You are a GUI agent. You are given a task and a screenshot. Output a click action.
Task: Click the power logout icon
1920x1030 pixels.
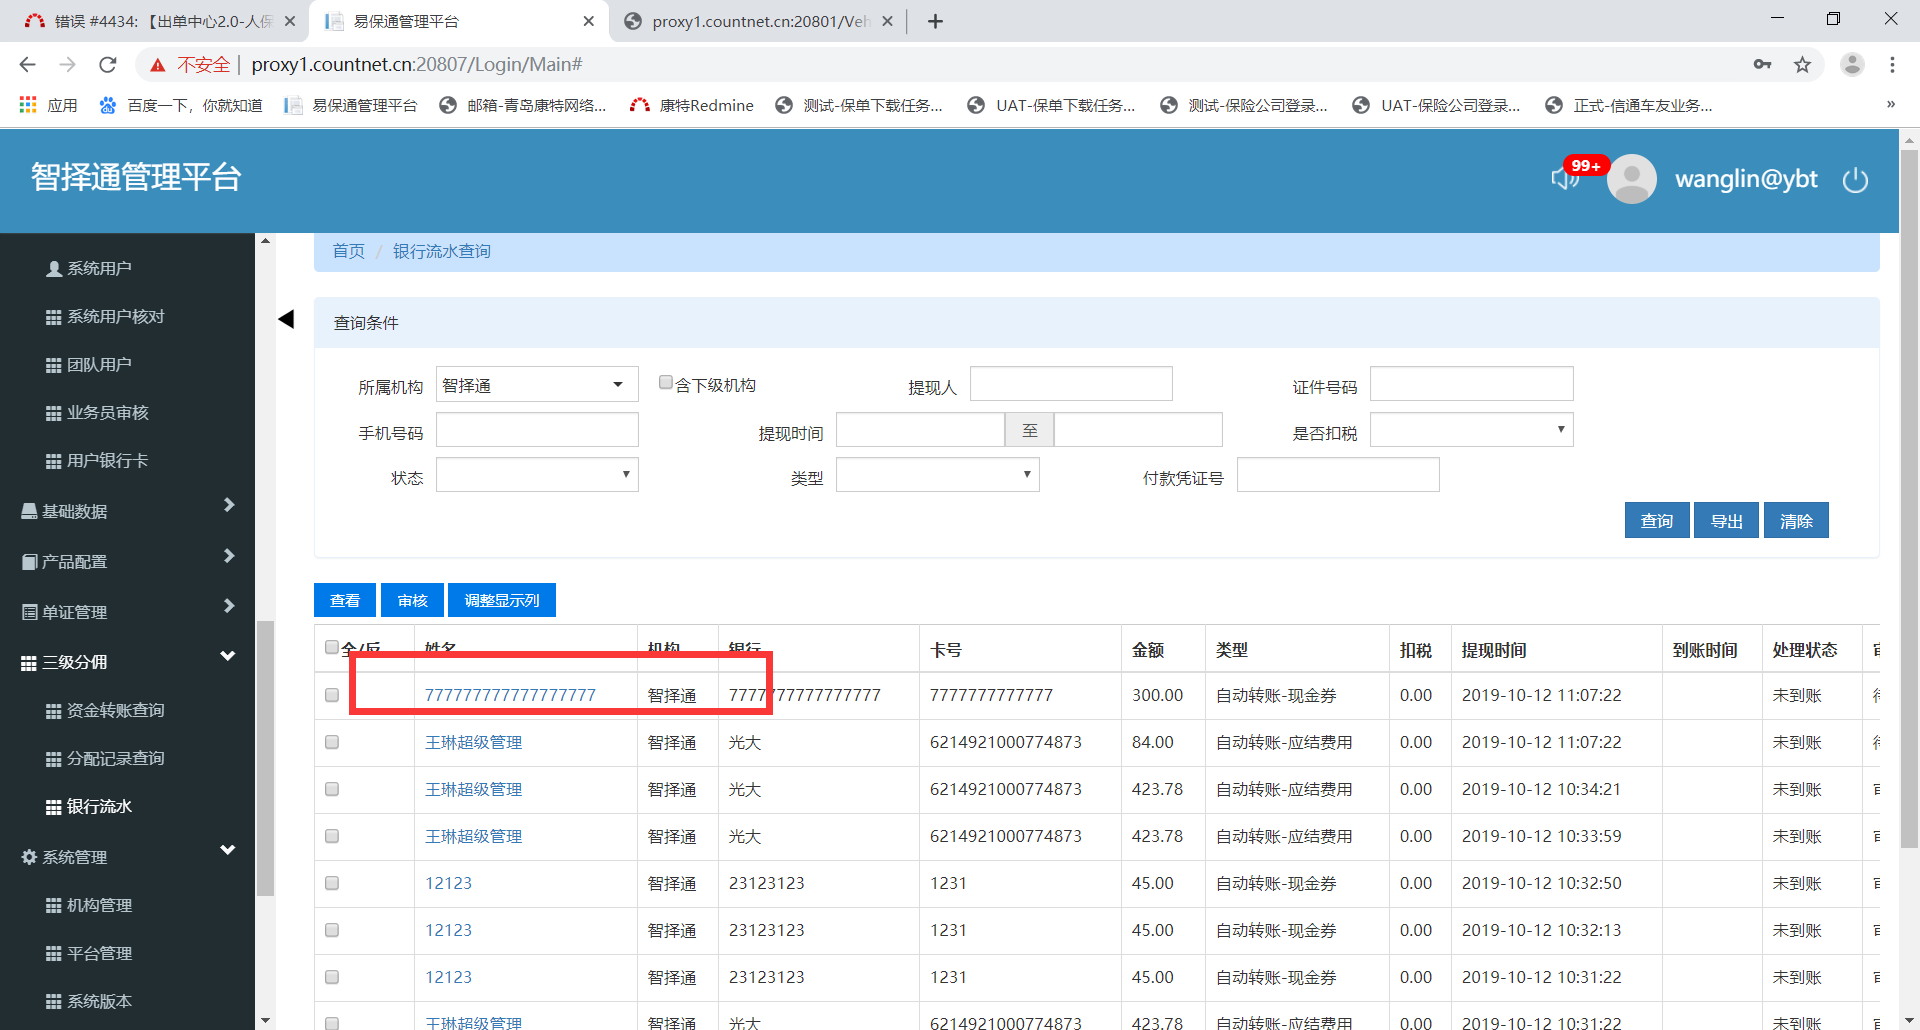(x=1855, y=180)
